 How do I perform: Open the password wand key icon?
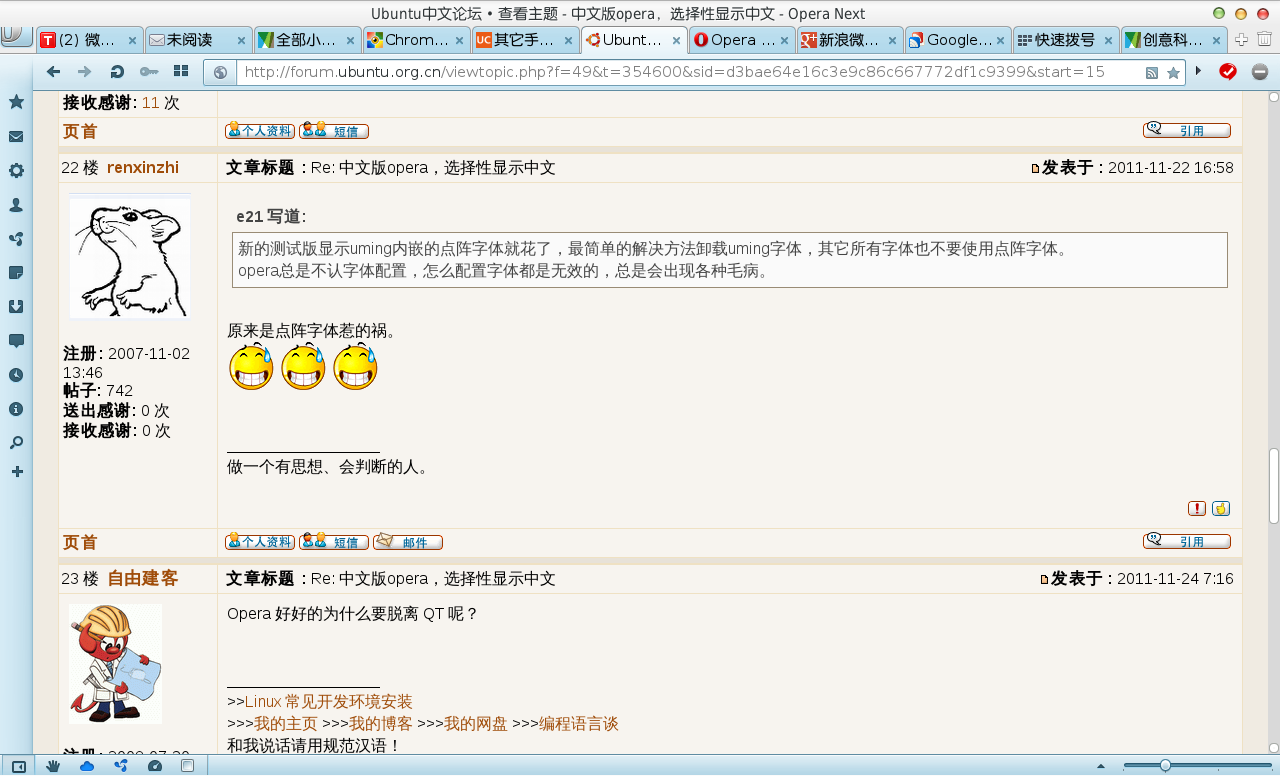(148, 72)
